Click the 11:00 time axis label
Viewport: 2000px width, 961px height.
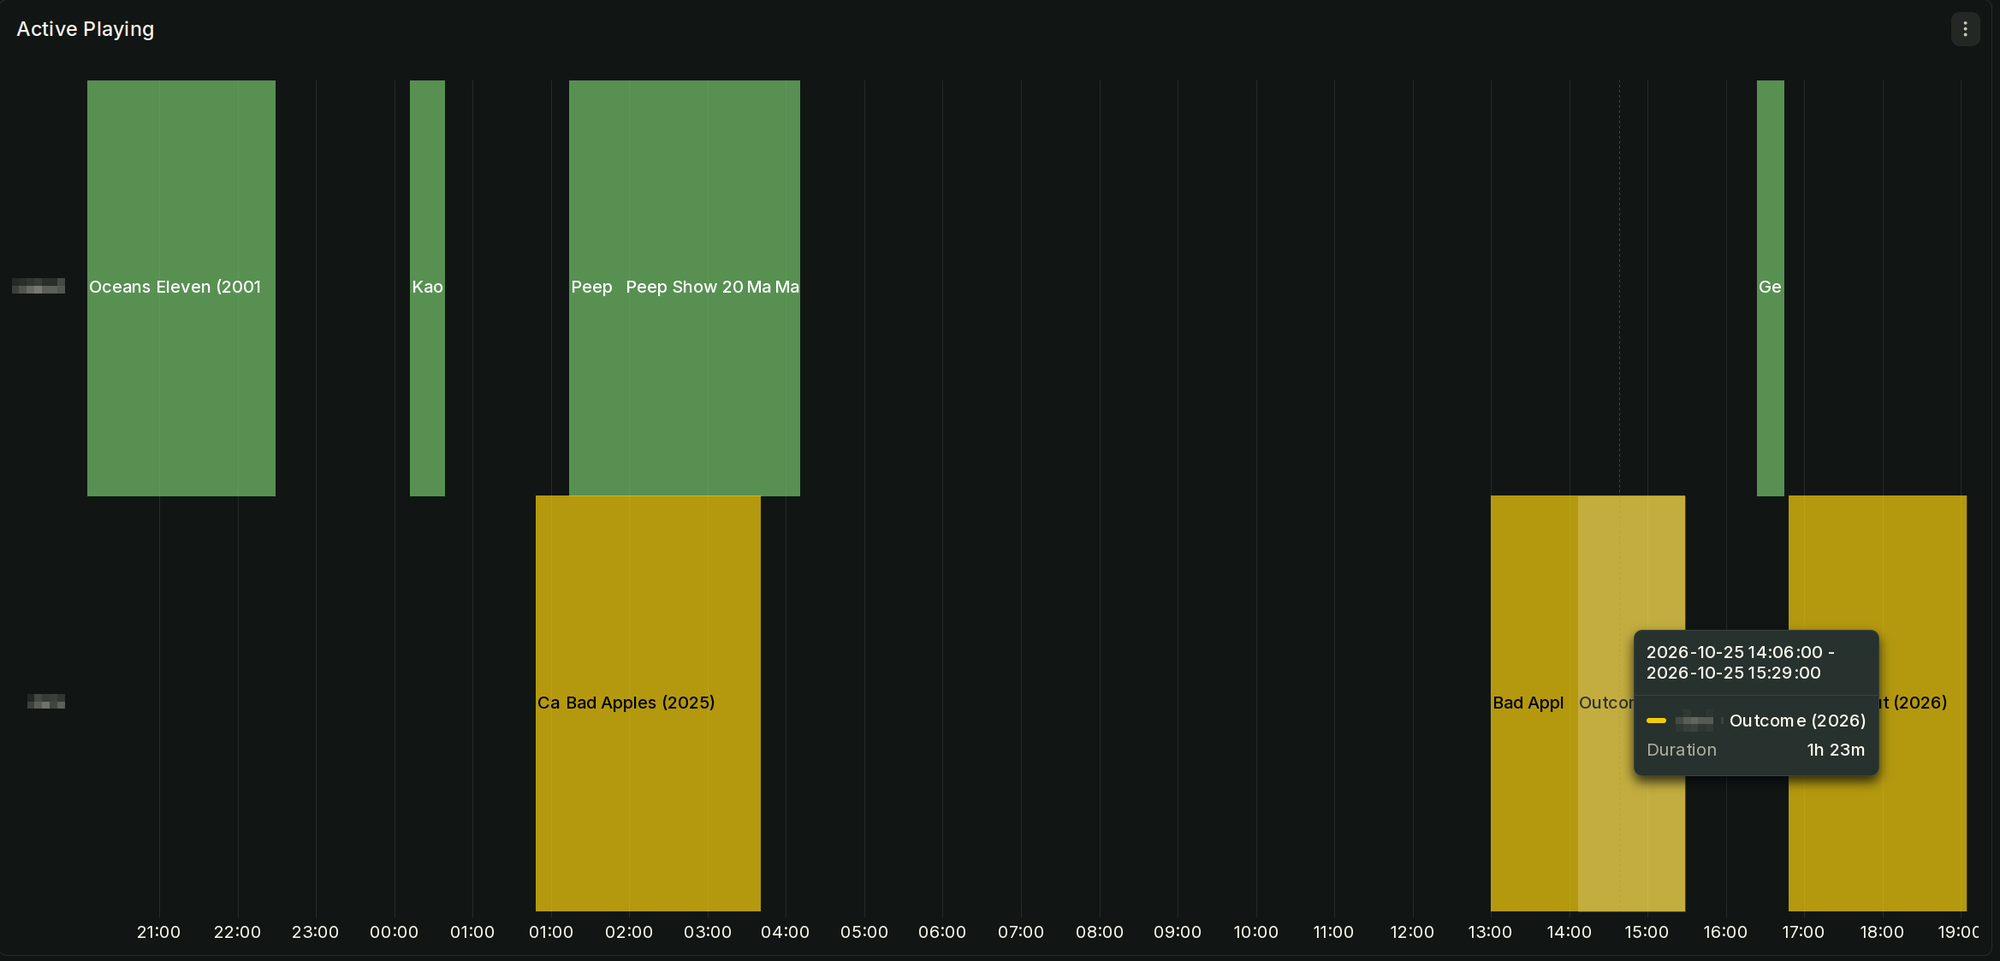1333,932
